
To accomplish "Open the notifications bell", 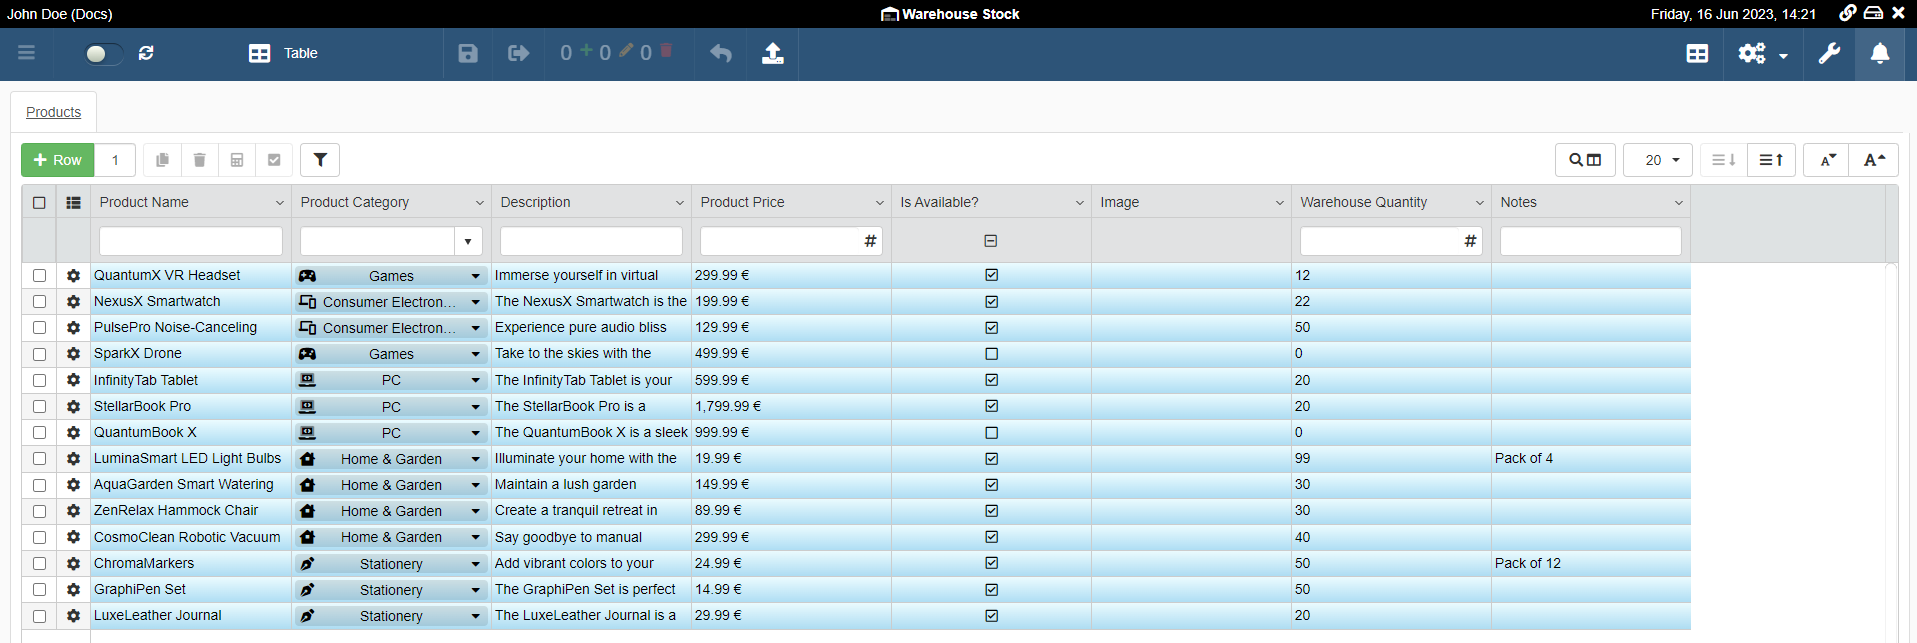I will click(x=1879, y=54).
